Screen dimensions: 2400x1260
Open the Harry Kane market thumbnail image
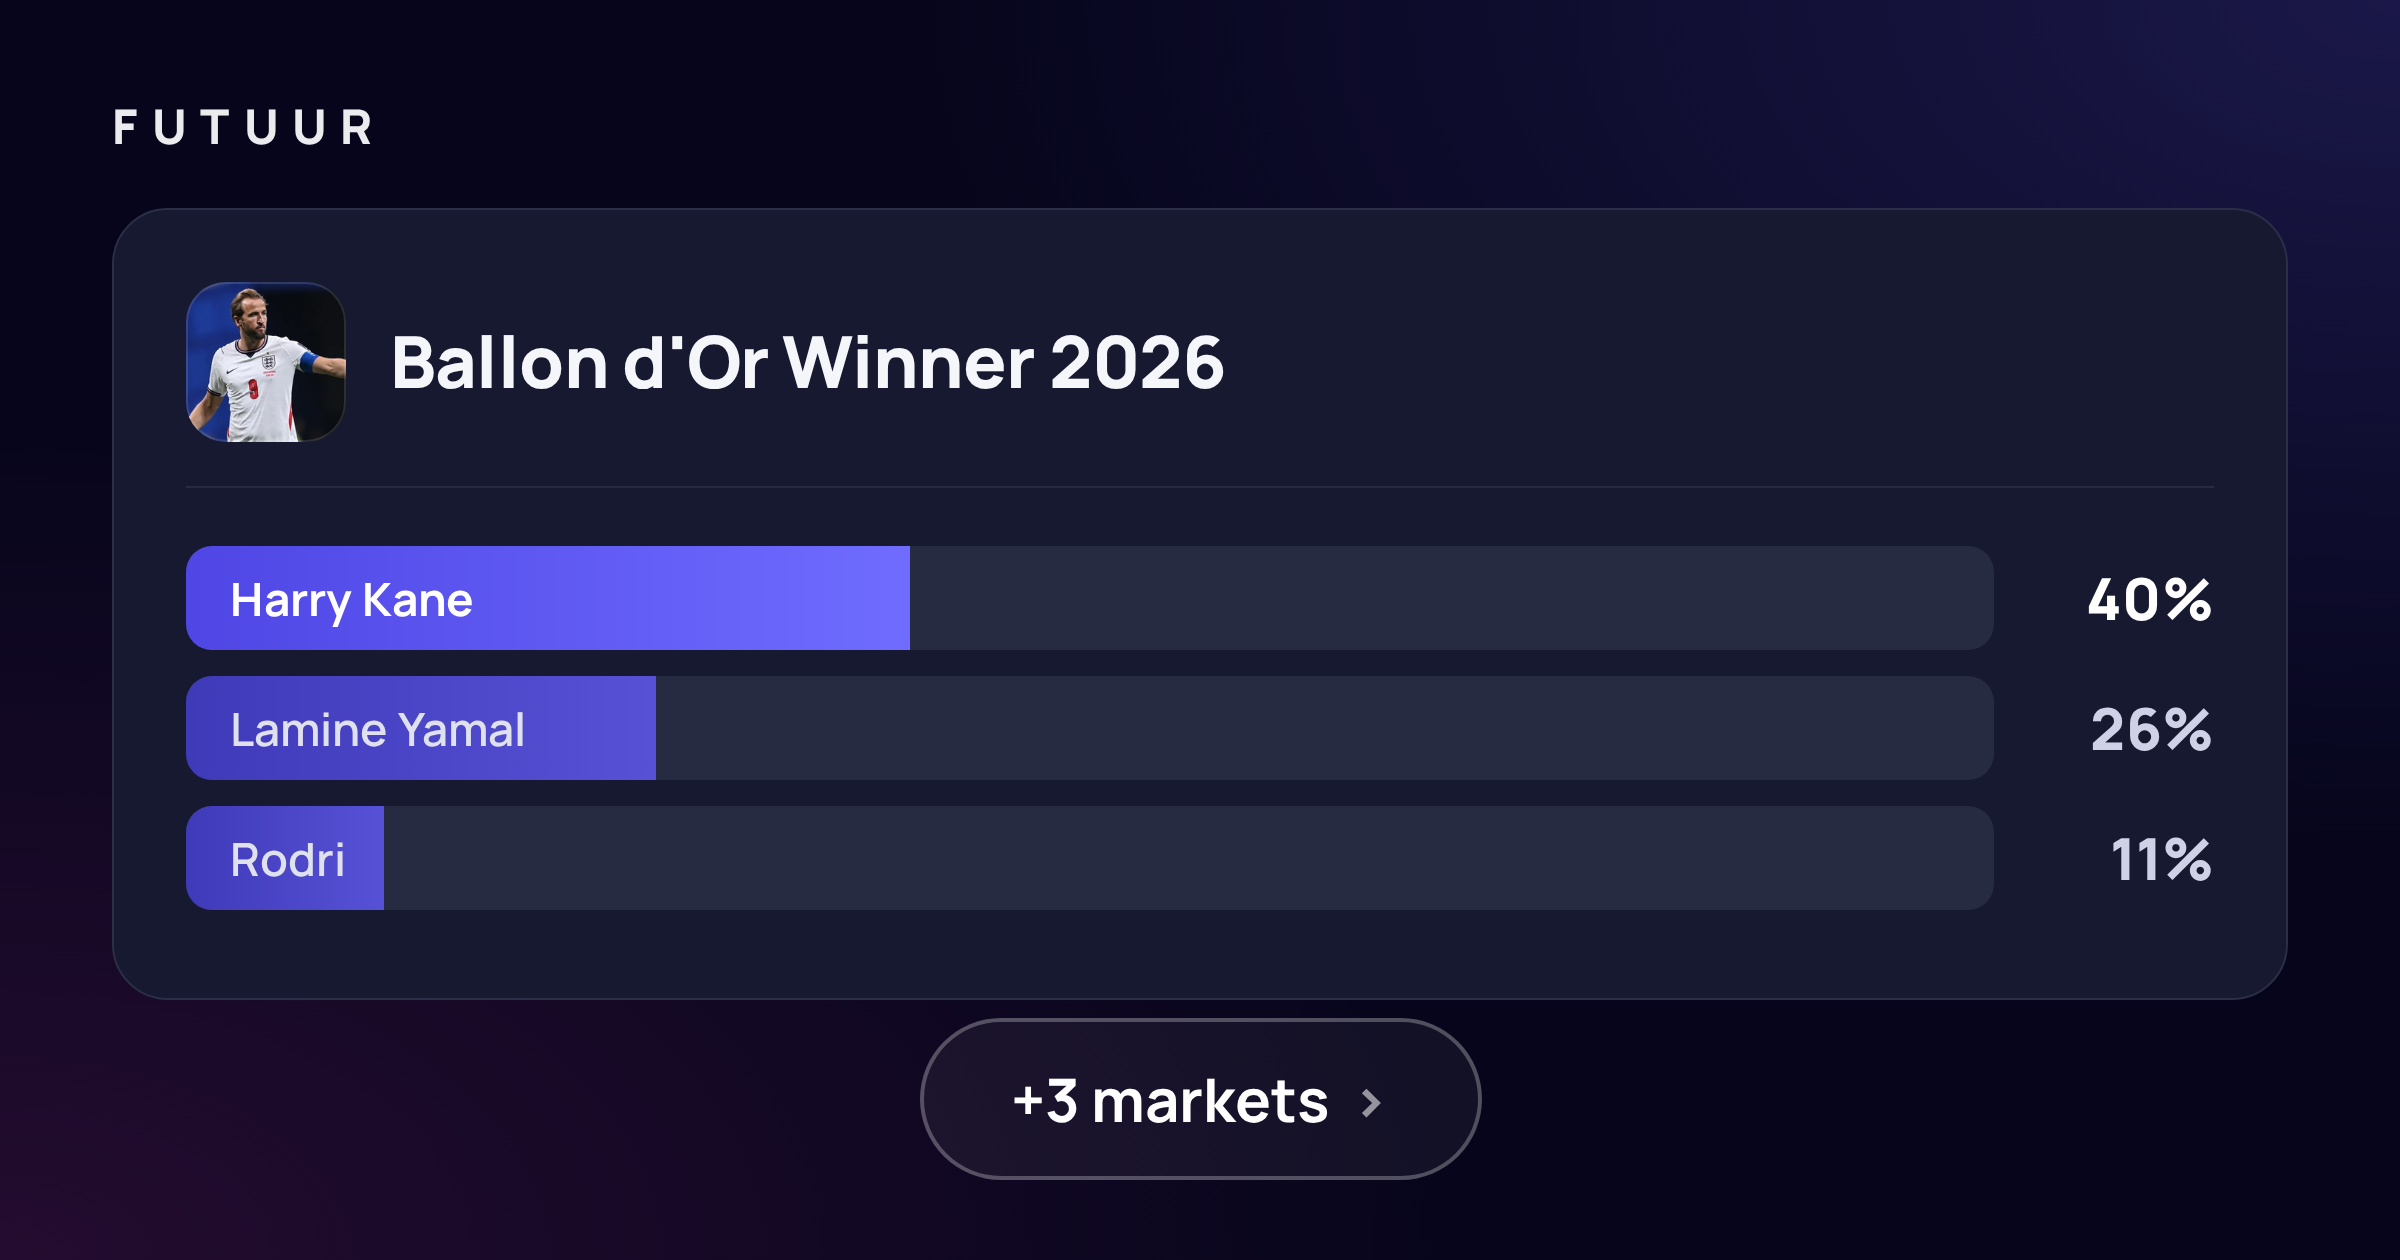[x=266, y=362]
